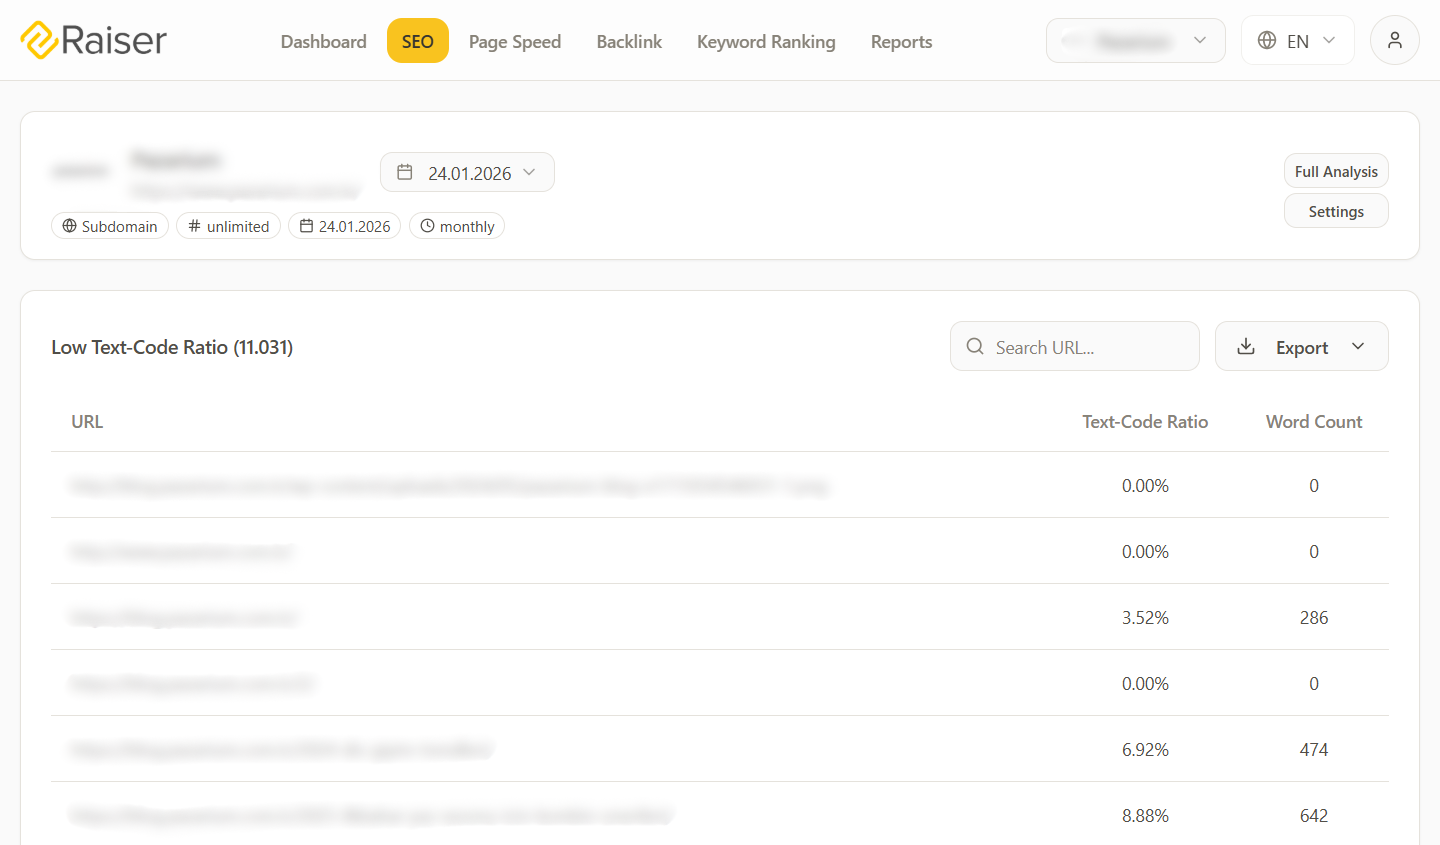This screenshot has width=1440, height=845.
Task: Open the Settings button
Action: 1335,212
